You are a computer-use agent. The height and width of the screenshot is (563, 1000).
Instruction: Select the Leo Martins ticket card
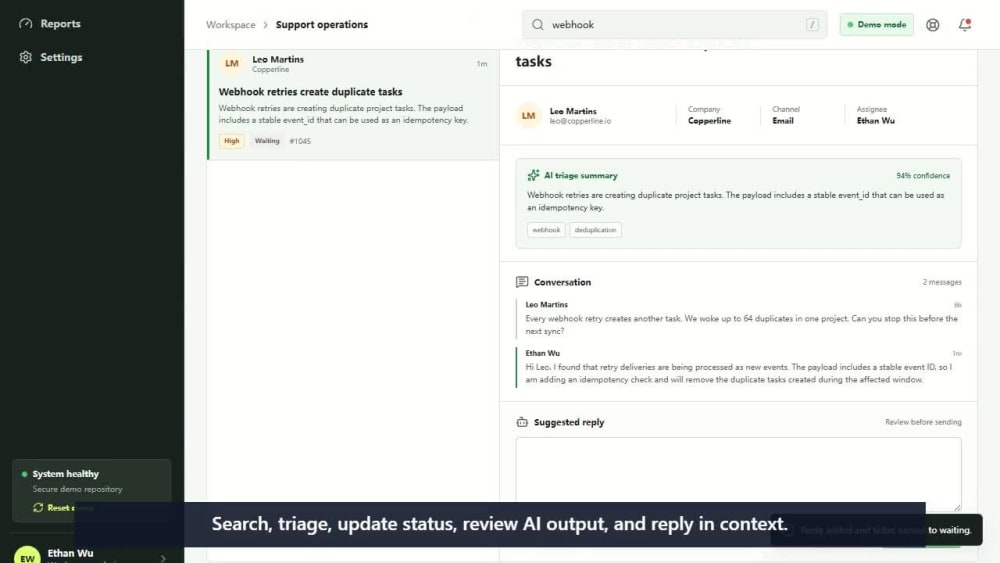[353, 105]
